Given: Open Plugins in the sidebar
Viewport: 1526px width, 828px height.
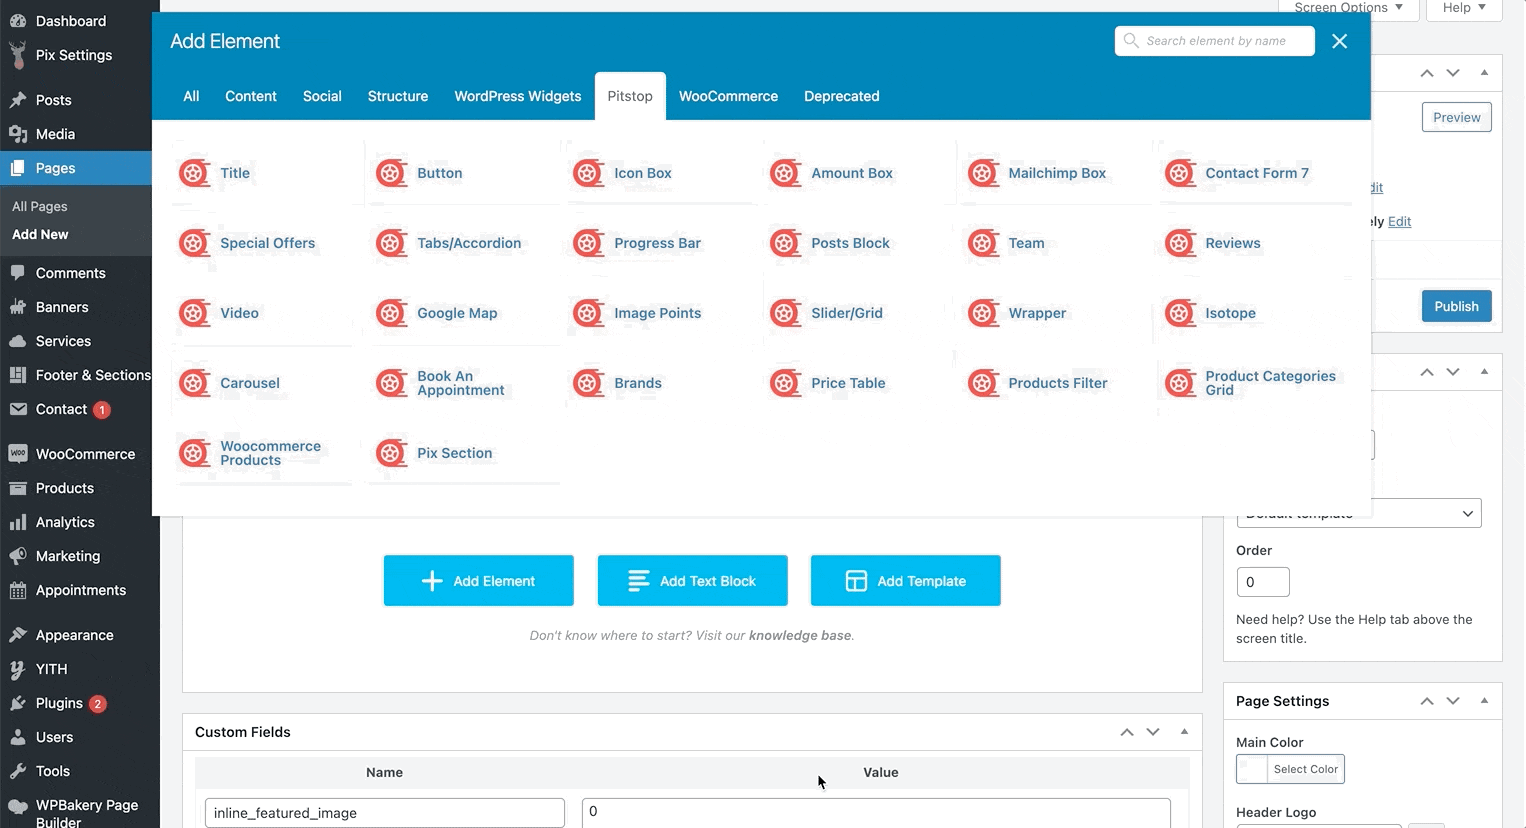Looking at the screenshot, I should point(80,703).
